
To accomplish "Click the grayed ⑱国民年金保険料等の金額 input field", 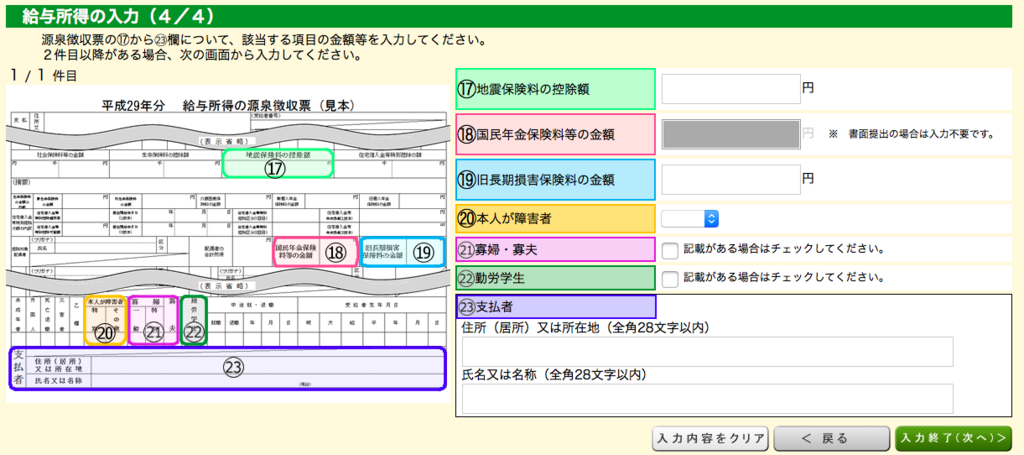I will click(731, 134).
